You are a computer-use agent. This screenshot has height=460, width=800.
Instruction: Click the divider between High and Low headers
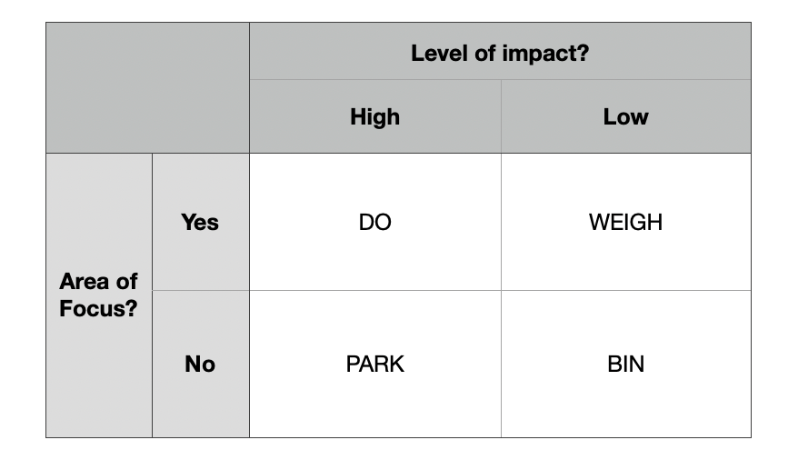coord(501,117)
